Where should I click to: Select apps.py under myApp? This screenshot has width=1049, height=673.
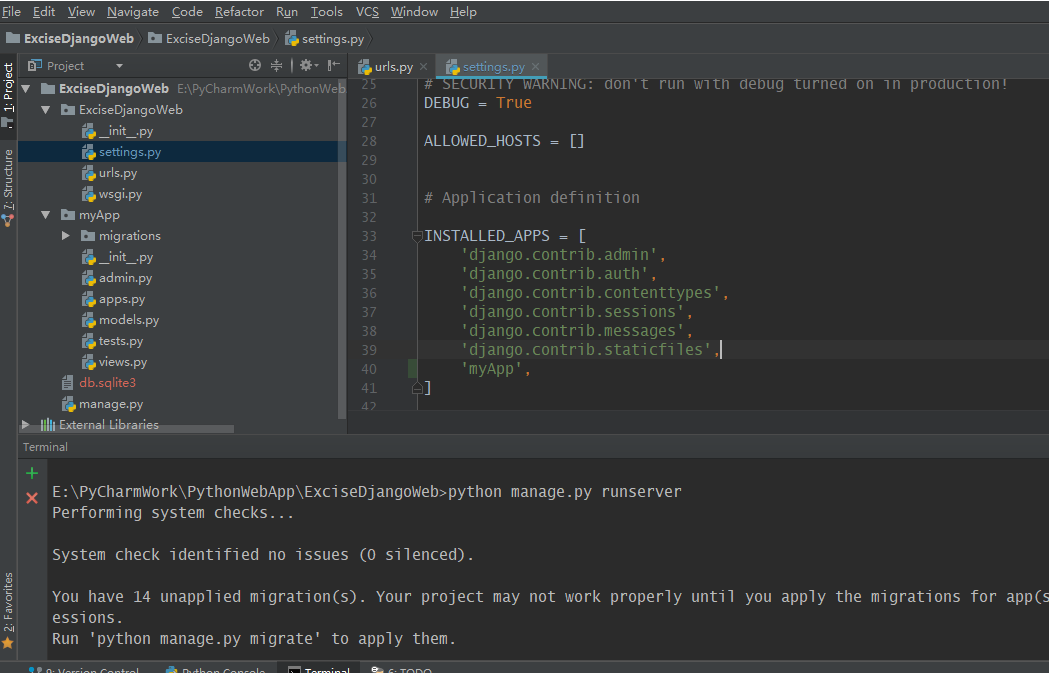(x=122, y=299)
